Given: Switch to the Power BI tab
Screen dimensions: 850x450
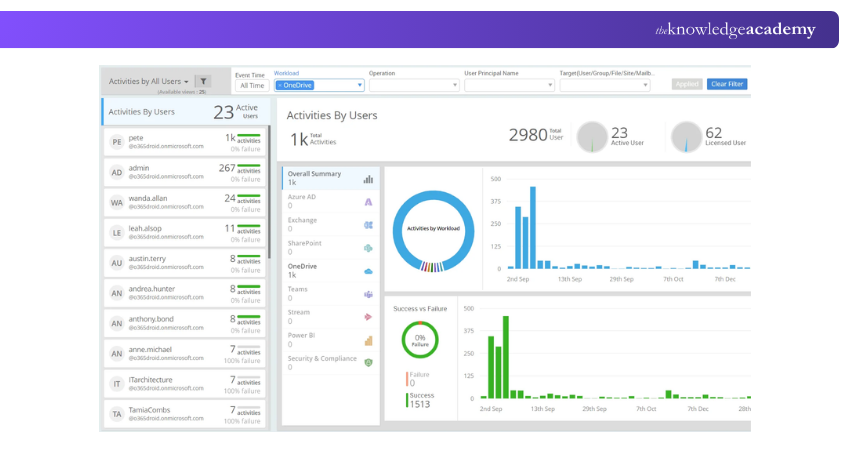Looking at the screenshot, I should [x=330, y=339].
